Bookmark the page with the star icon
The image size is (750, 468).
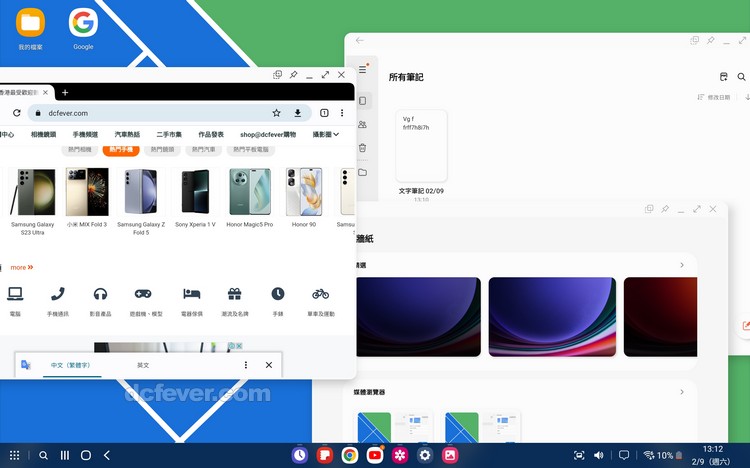[x=276, y=113]
